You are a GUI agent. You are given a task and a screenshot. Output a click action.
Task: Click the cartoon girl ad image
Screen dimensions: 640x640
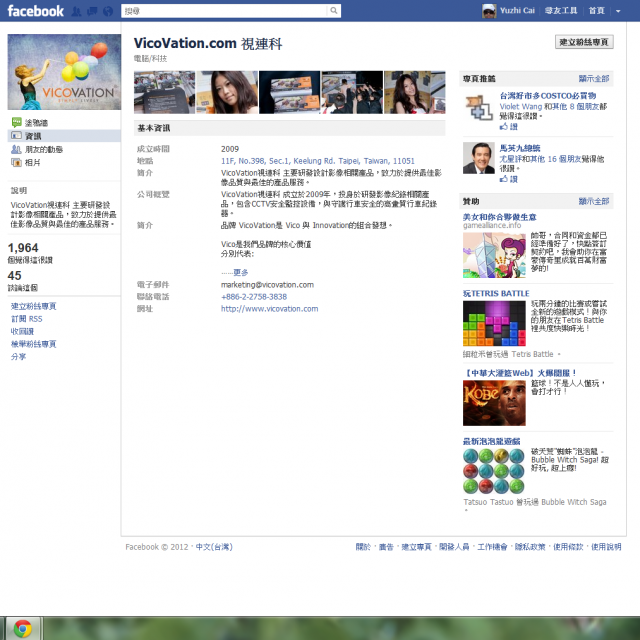(x=494, y=255)
